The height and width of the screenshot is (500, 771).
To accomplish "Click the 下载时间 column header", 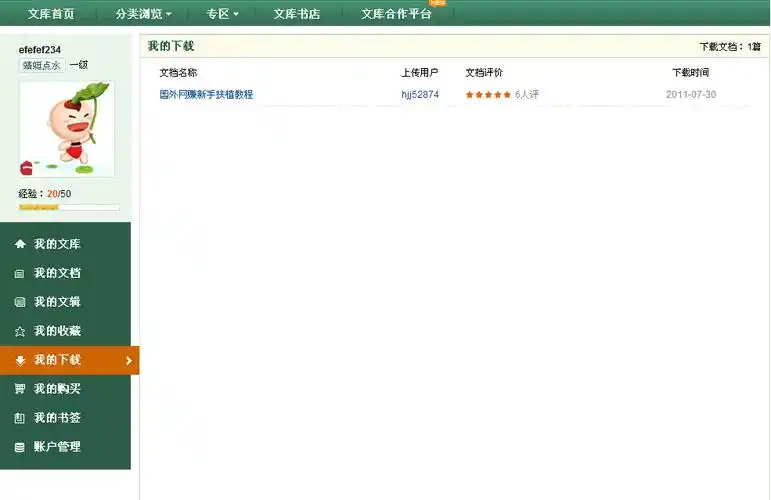I will pyautogui.click(x=690, y=73).
